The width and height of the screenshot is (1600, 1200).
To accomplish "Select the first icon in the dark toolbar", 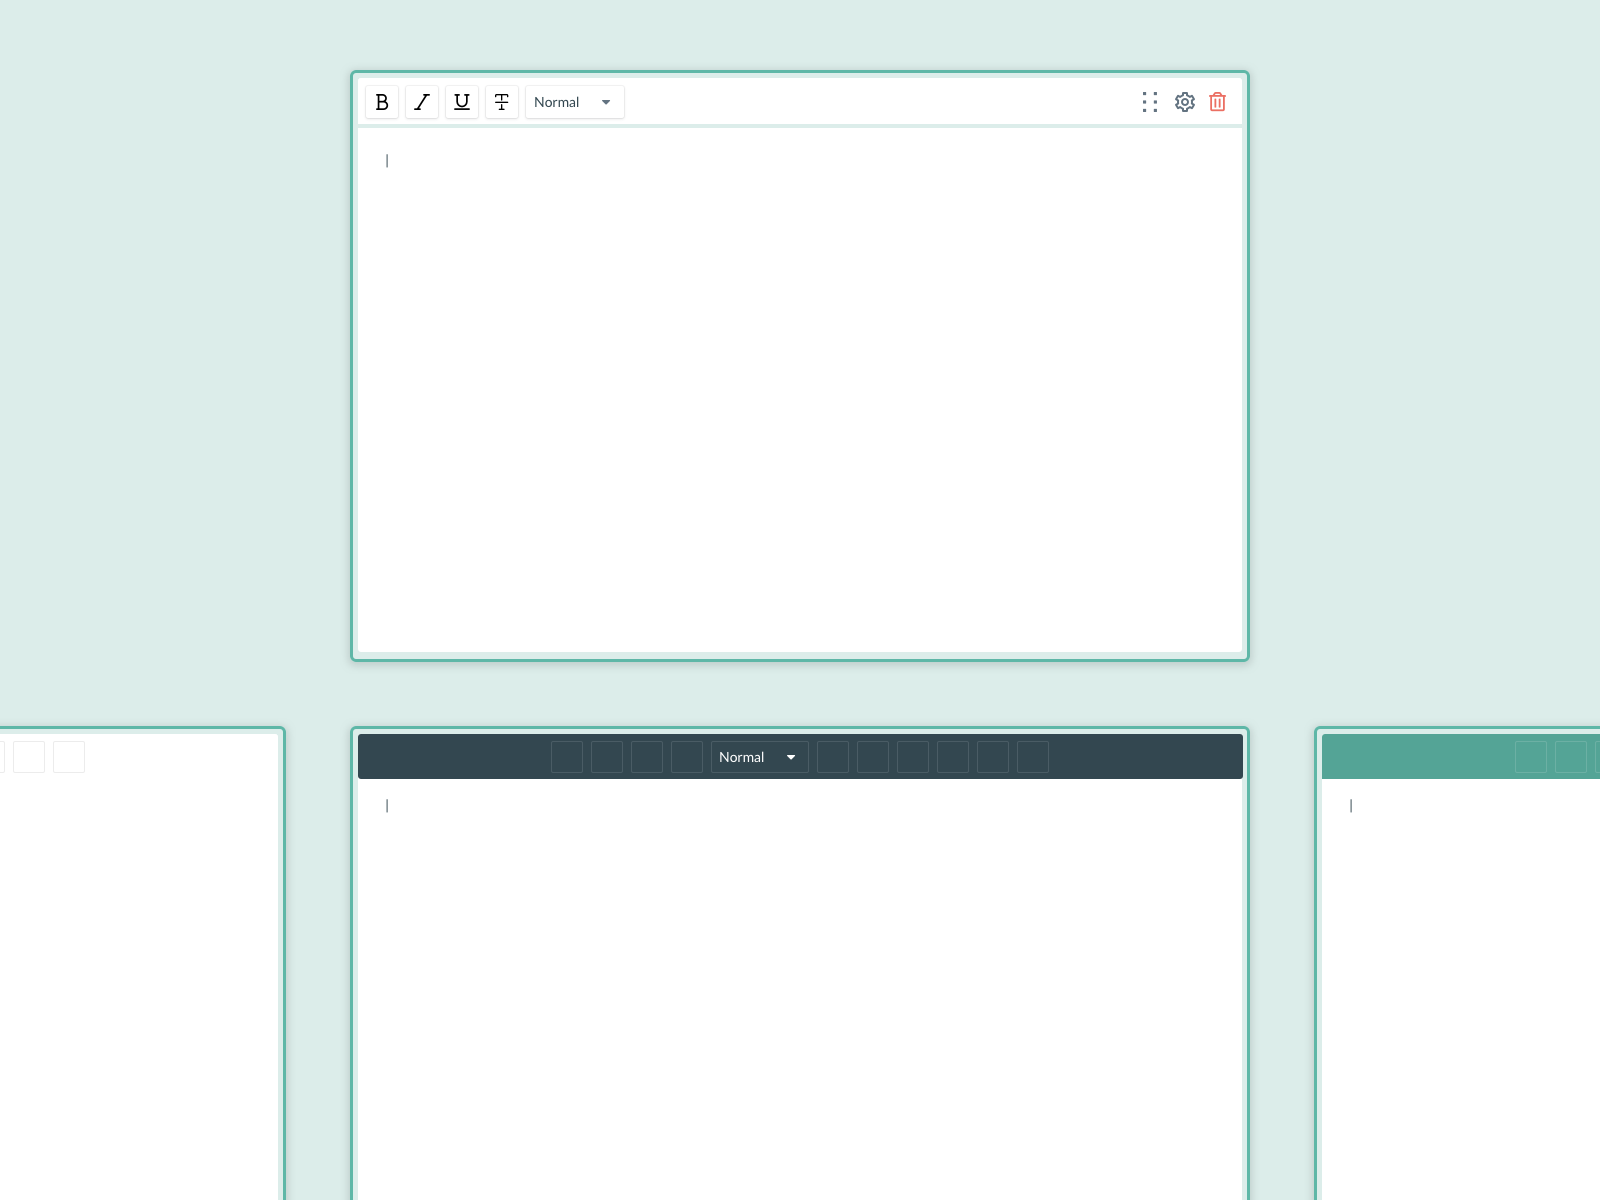I will pos(566,757).
